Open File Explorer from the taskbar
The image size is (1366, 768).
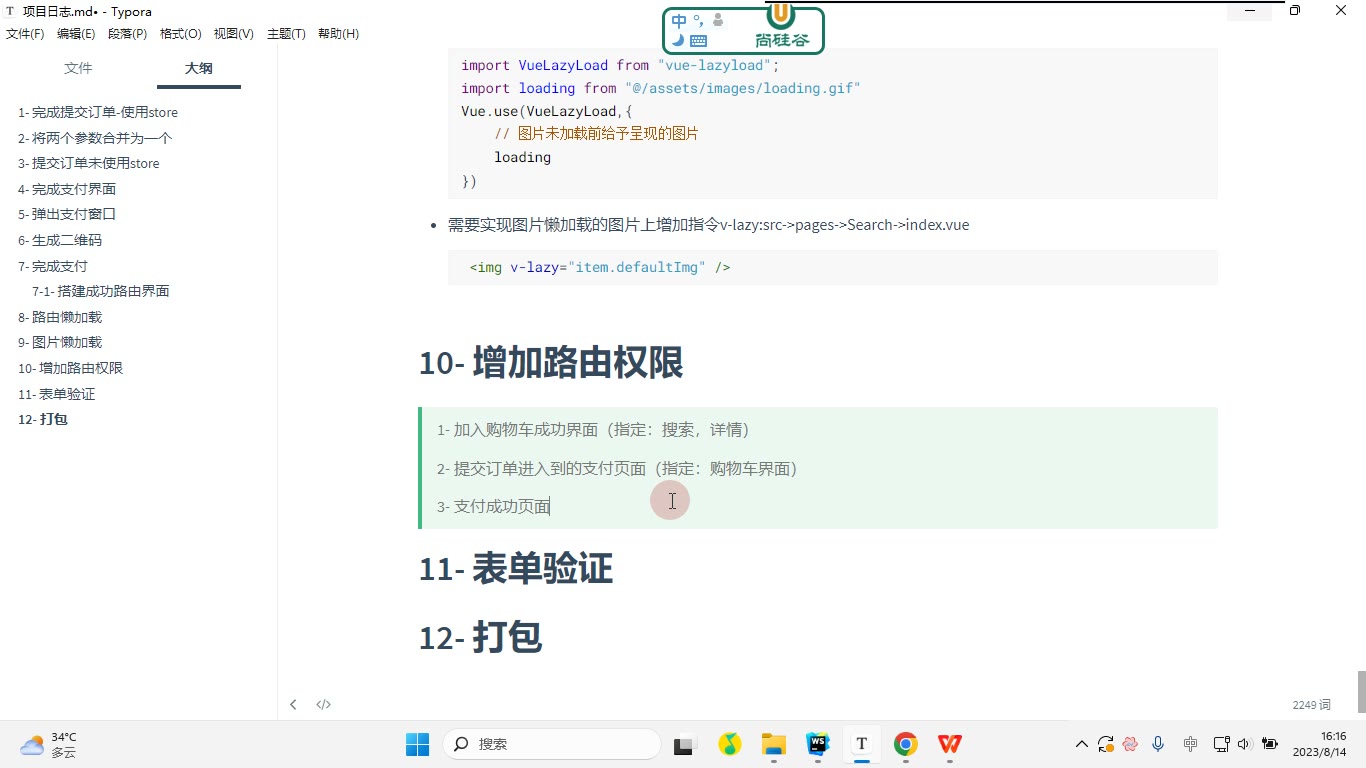pos(773,744)
